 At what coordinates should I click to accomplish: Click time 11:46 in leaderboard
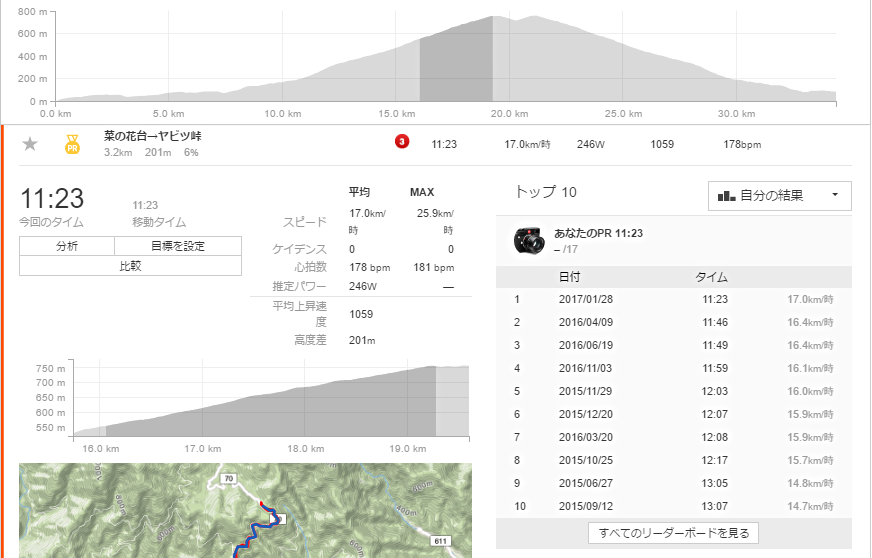(715, 322)
